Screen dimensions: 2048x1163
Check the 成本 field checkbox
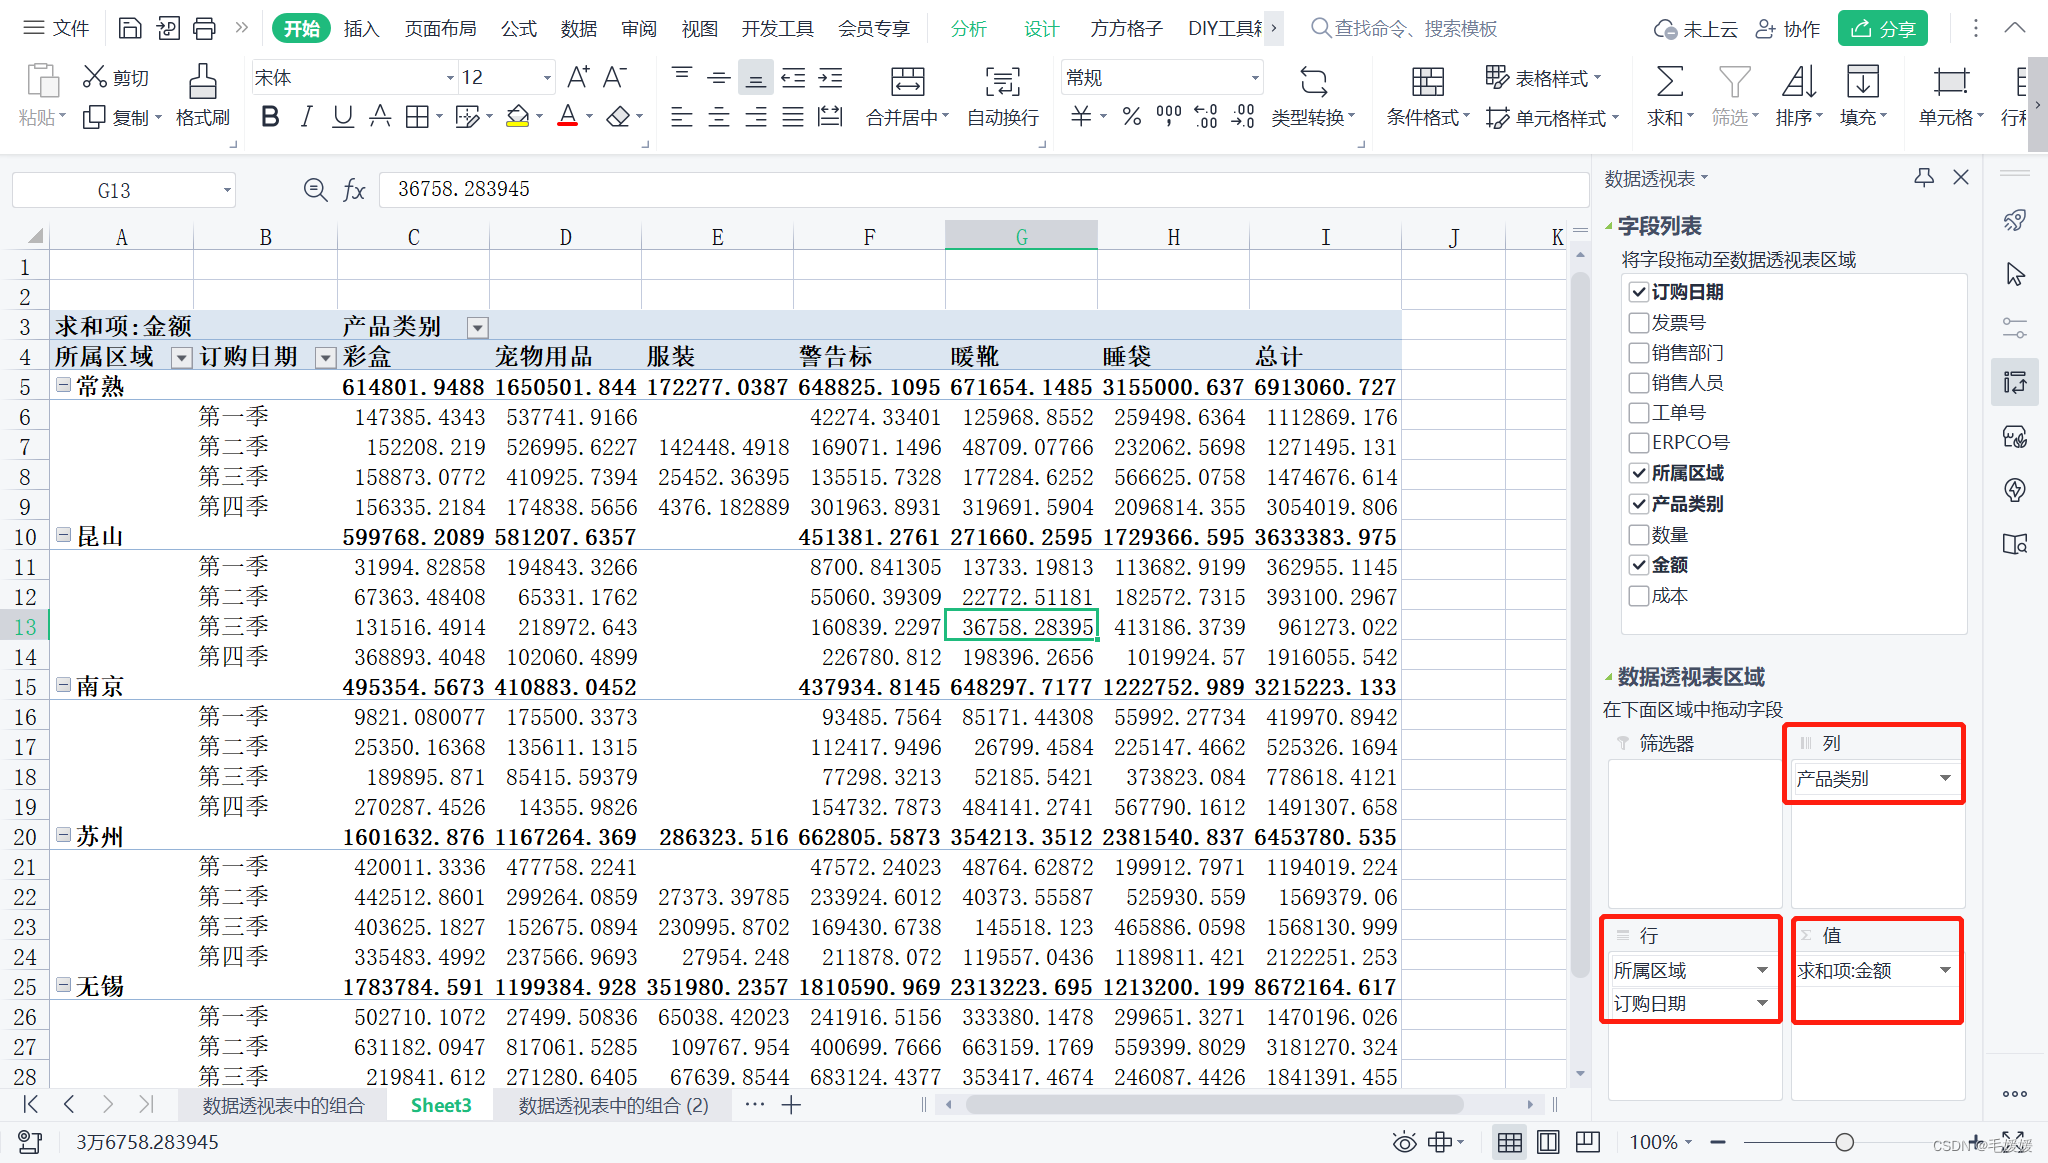click(x=1638, y=596)
